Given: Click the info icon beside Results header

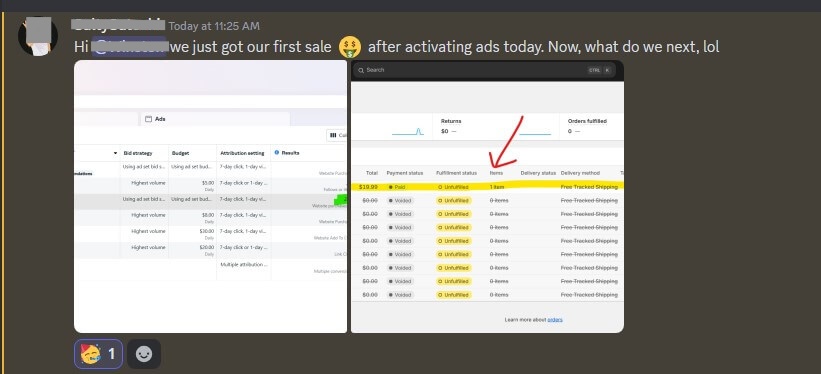Looking at the screenshot, I should pyautogui.click(x=276, y=152).
